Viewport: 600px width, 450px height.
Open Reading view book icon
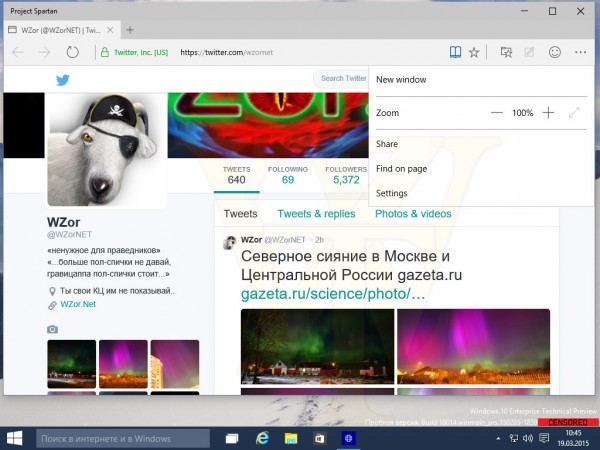pyautogui.click(x=455, y=52)
